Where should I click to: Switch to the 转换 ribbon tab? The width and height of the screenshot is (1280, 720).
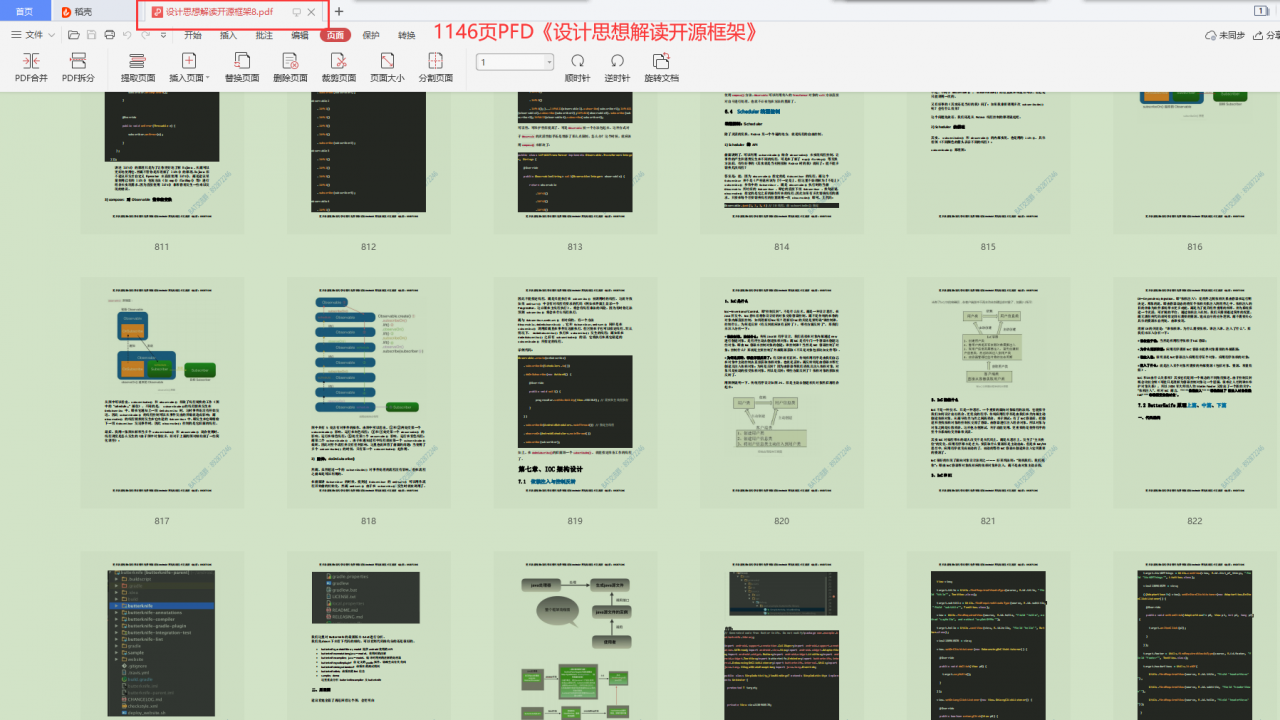407,35
